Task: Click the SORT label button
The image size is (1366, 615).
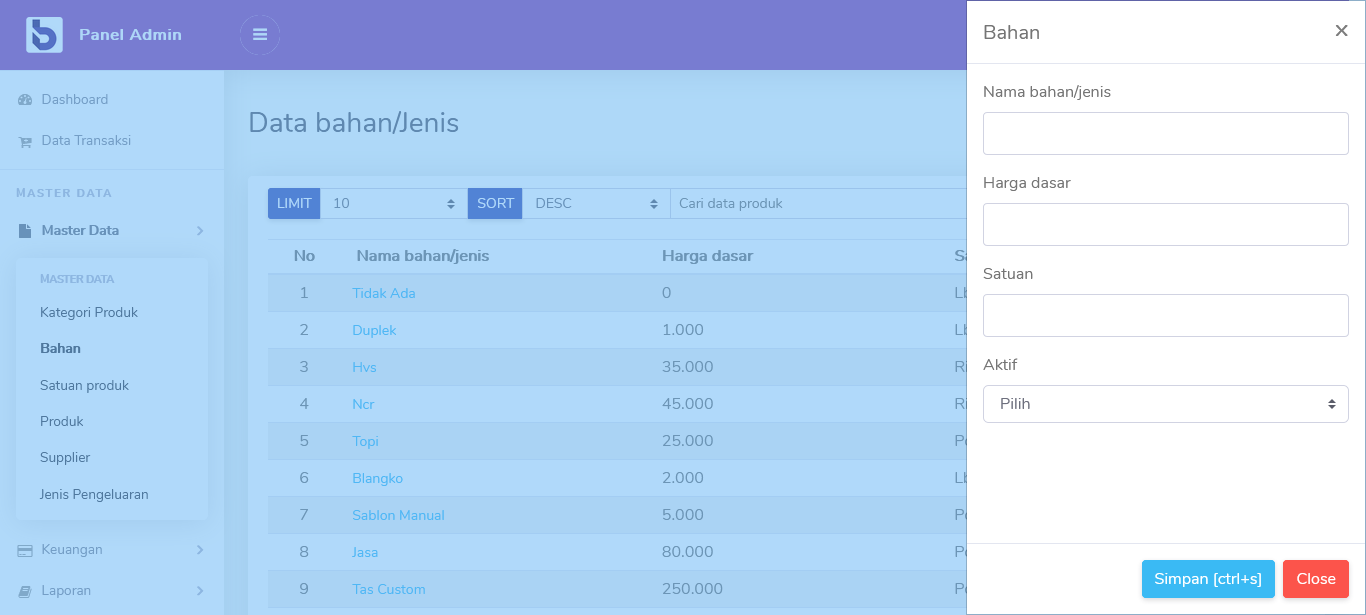Action: pyautogui.click(x=495, y=203)
